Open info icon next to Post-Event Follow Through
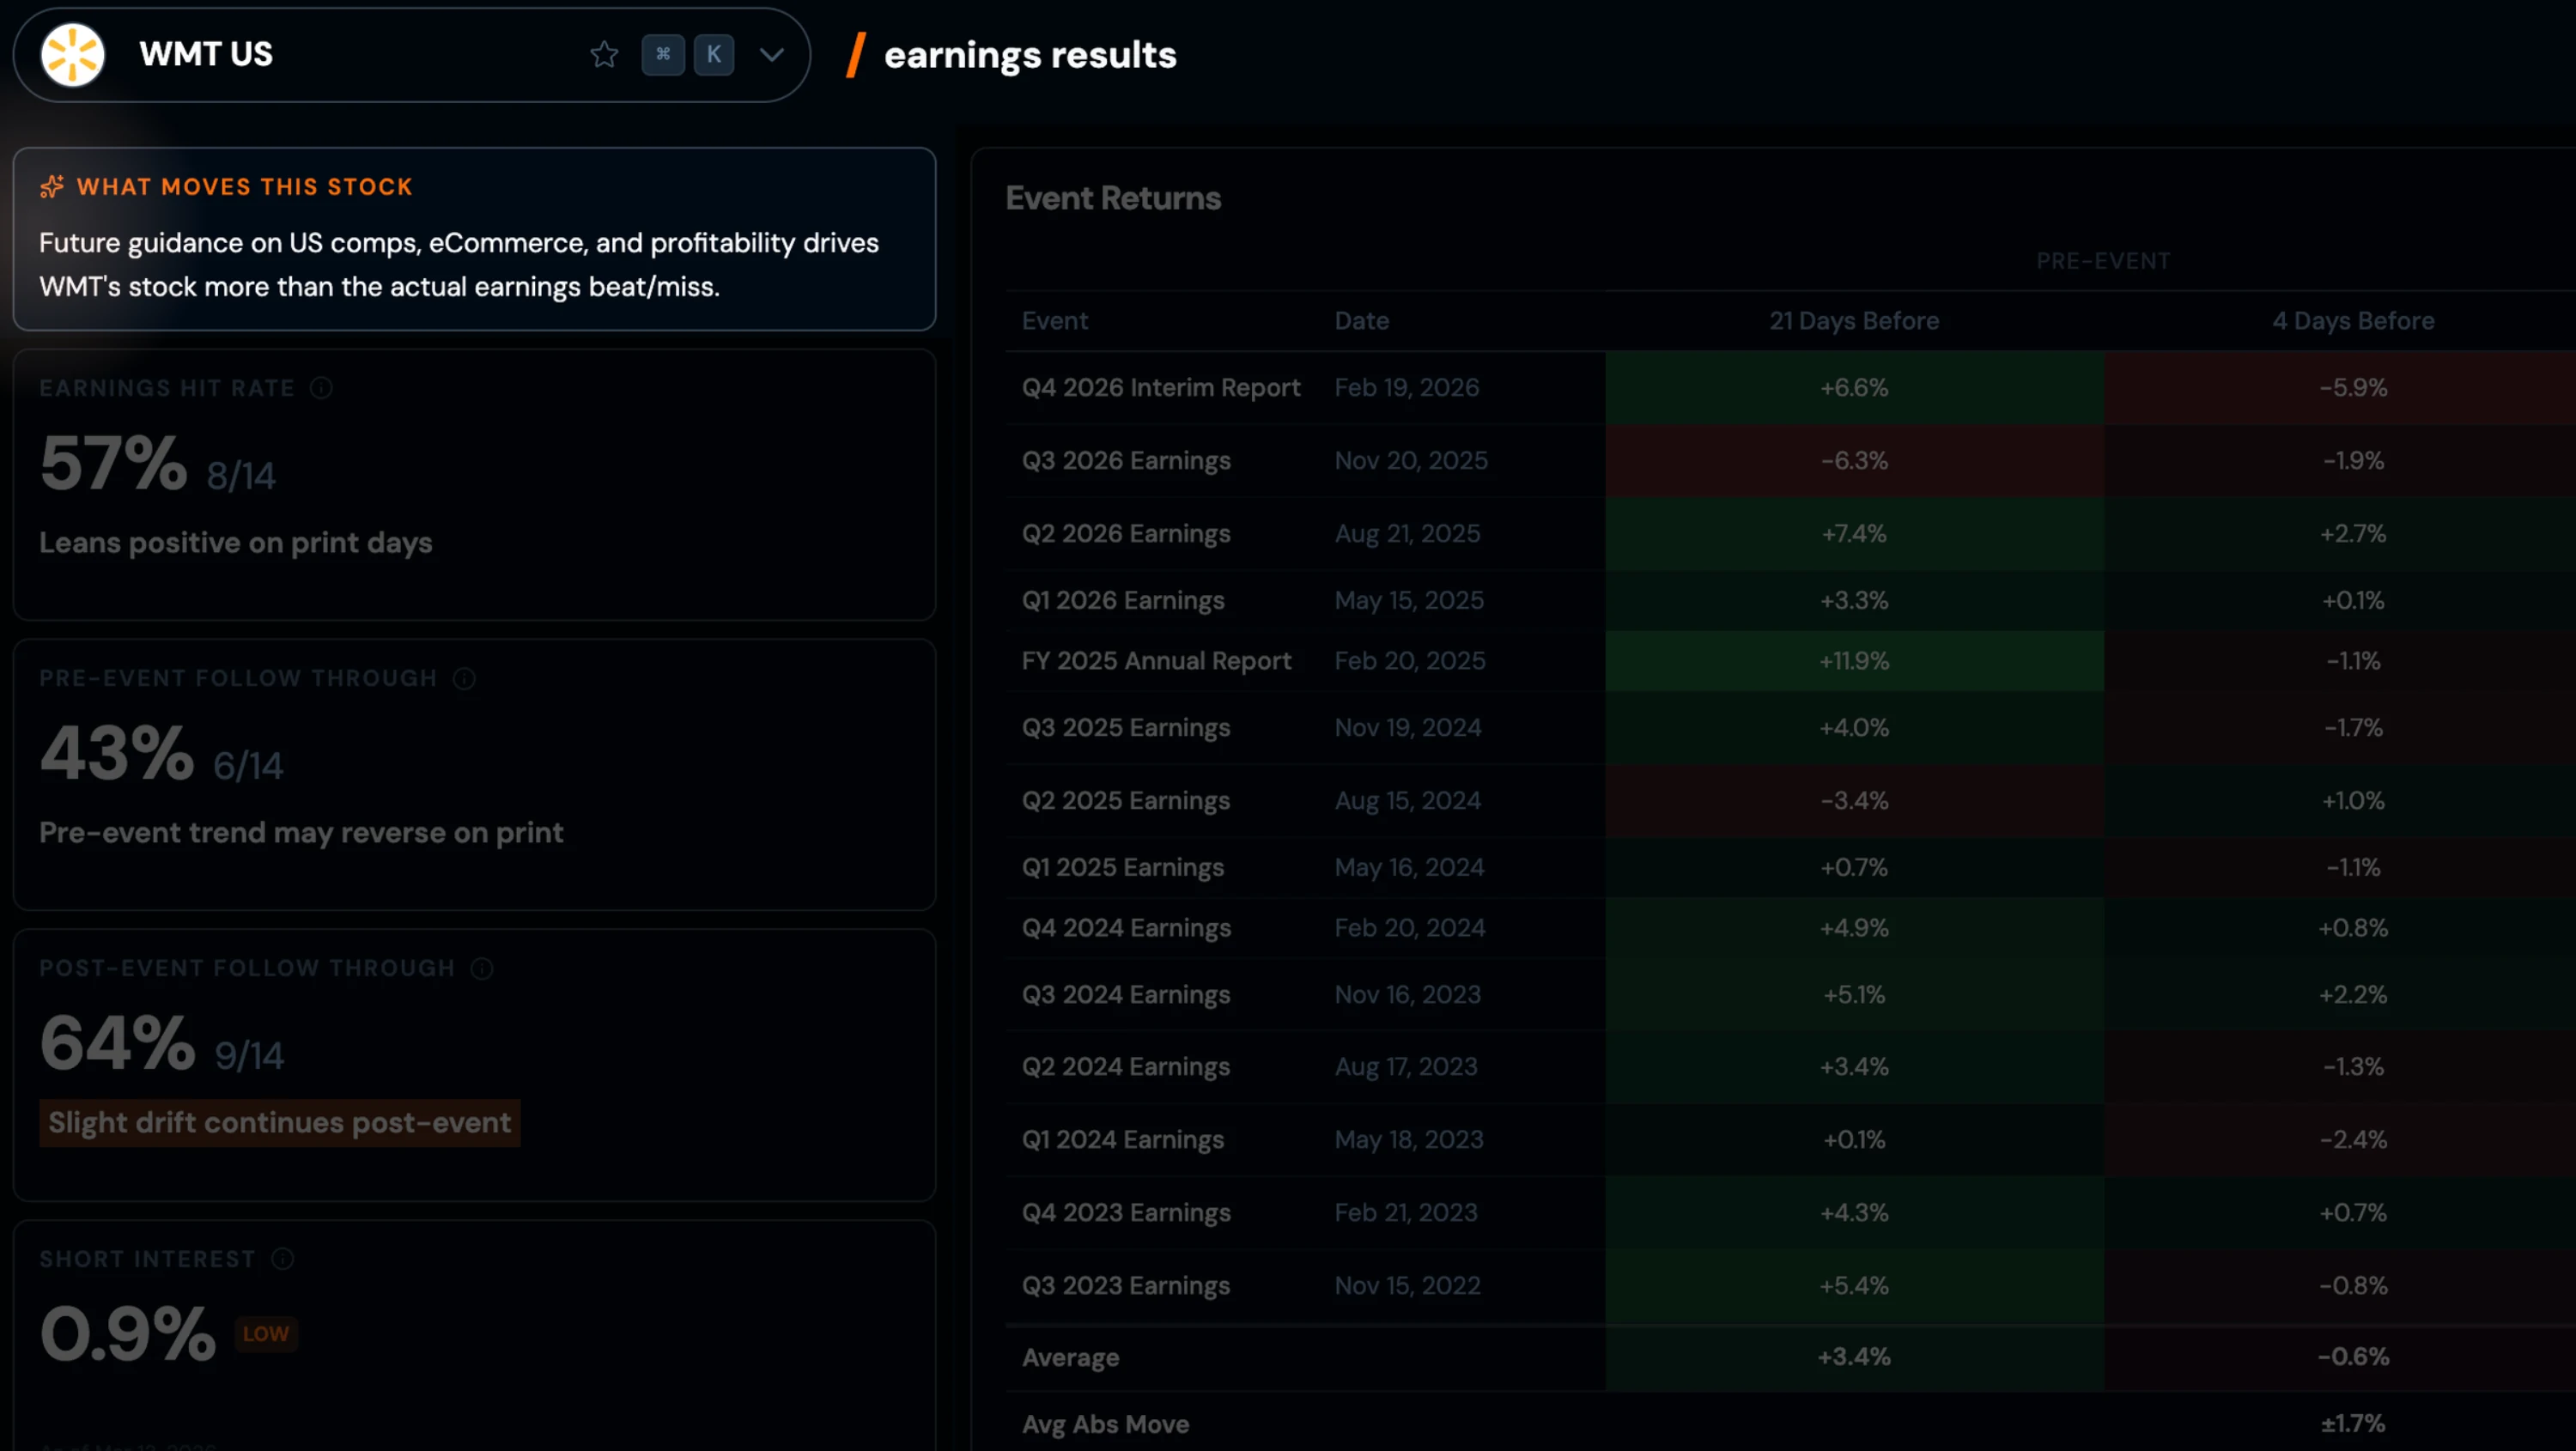The height and width of the screenshot is (1451, 2576). (x=482, y=969)
